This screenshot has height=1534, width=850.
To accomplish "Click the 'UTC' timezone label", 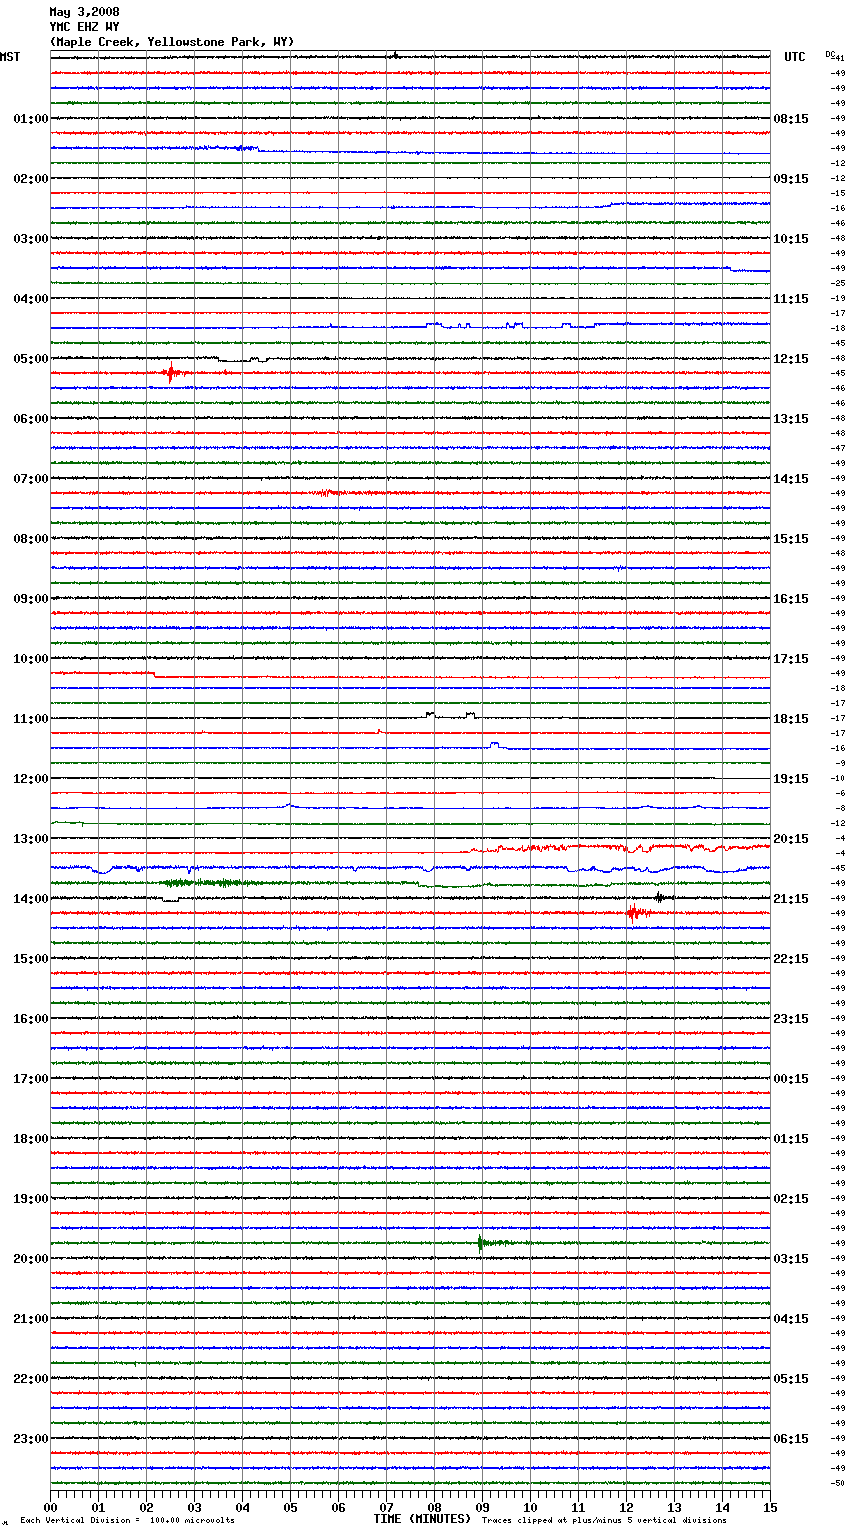I will coord(795,57).
